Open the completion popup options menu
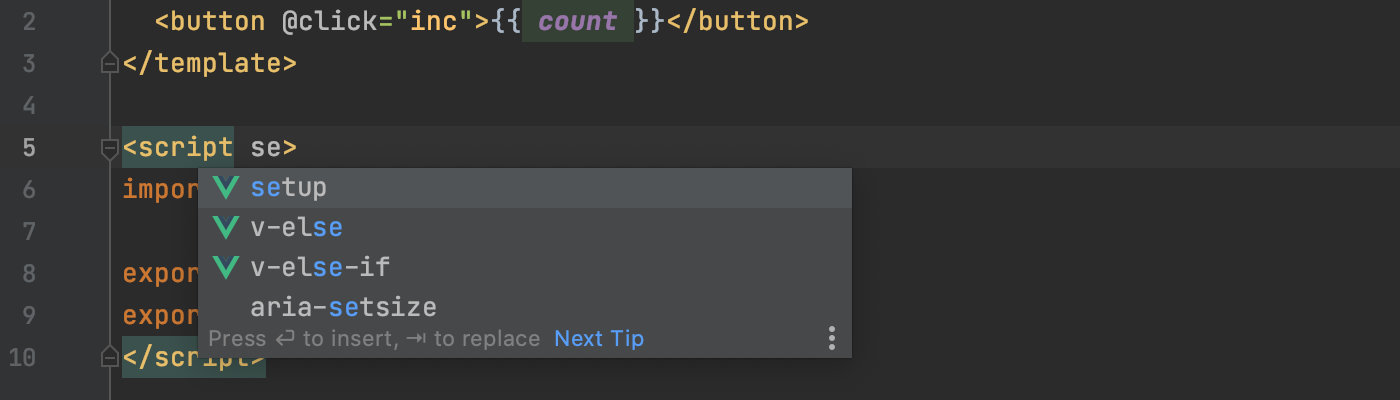 tap(831, 339)
